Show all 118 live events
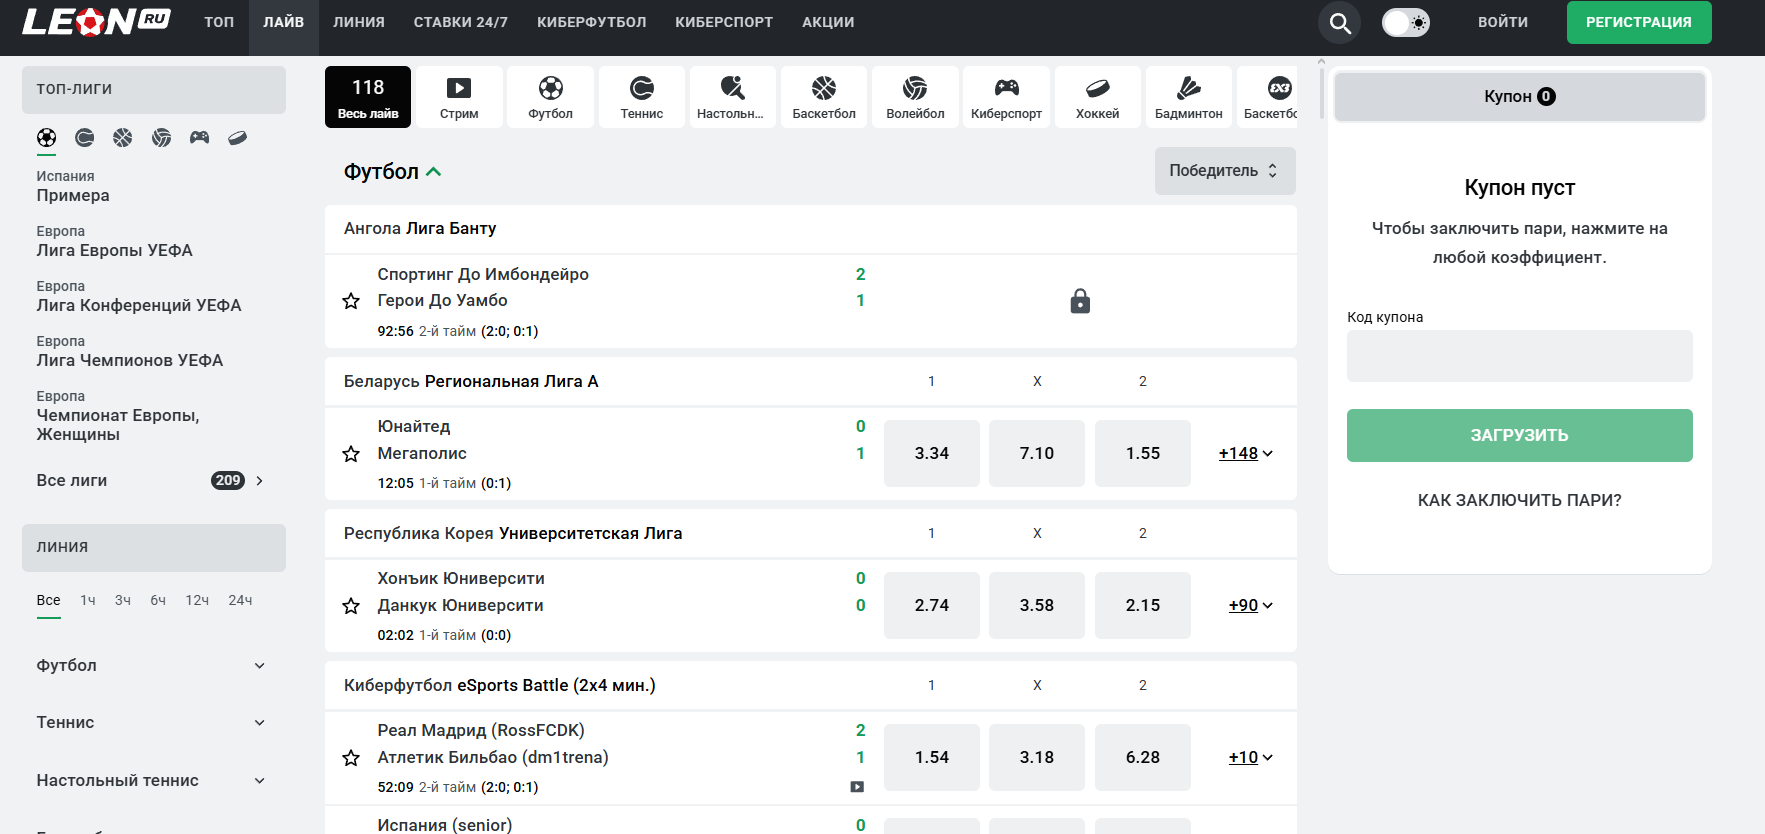 [368, 97]
